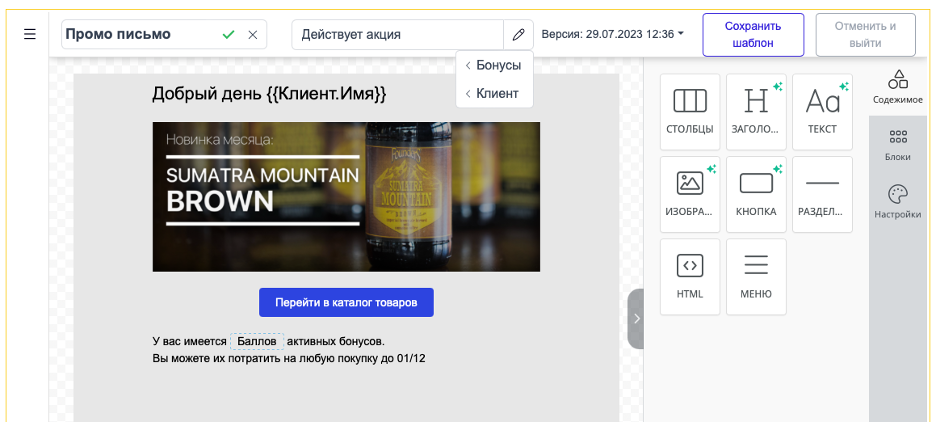
Task: Cancel template name edit with X icon
Action: 253,35
